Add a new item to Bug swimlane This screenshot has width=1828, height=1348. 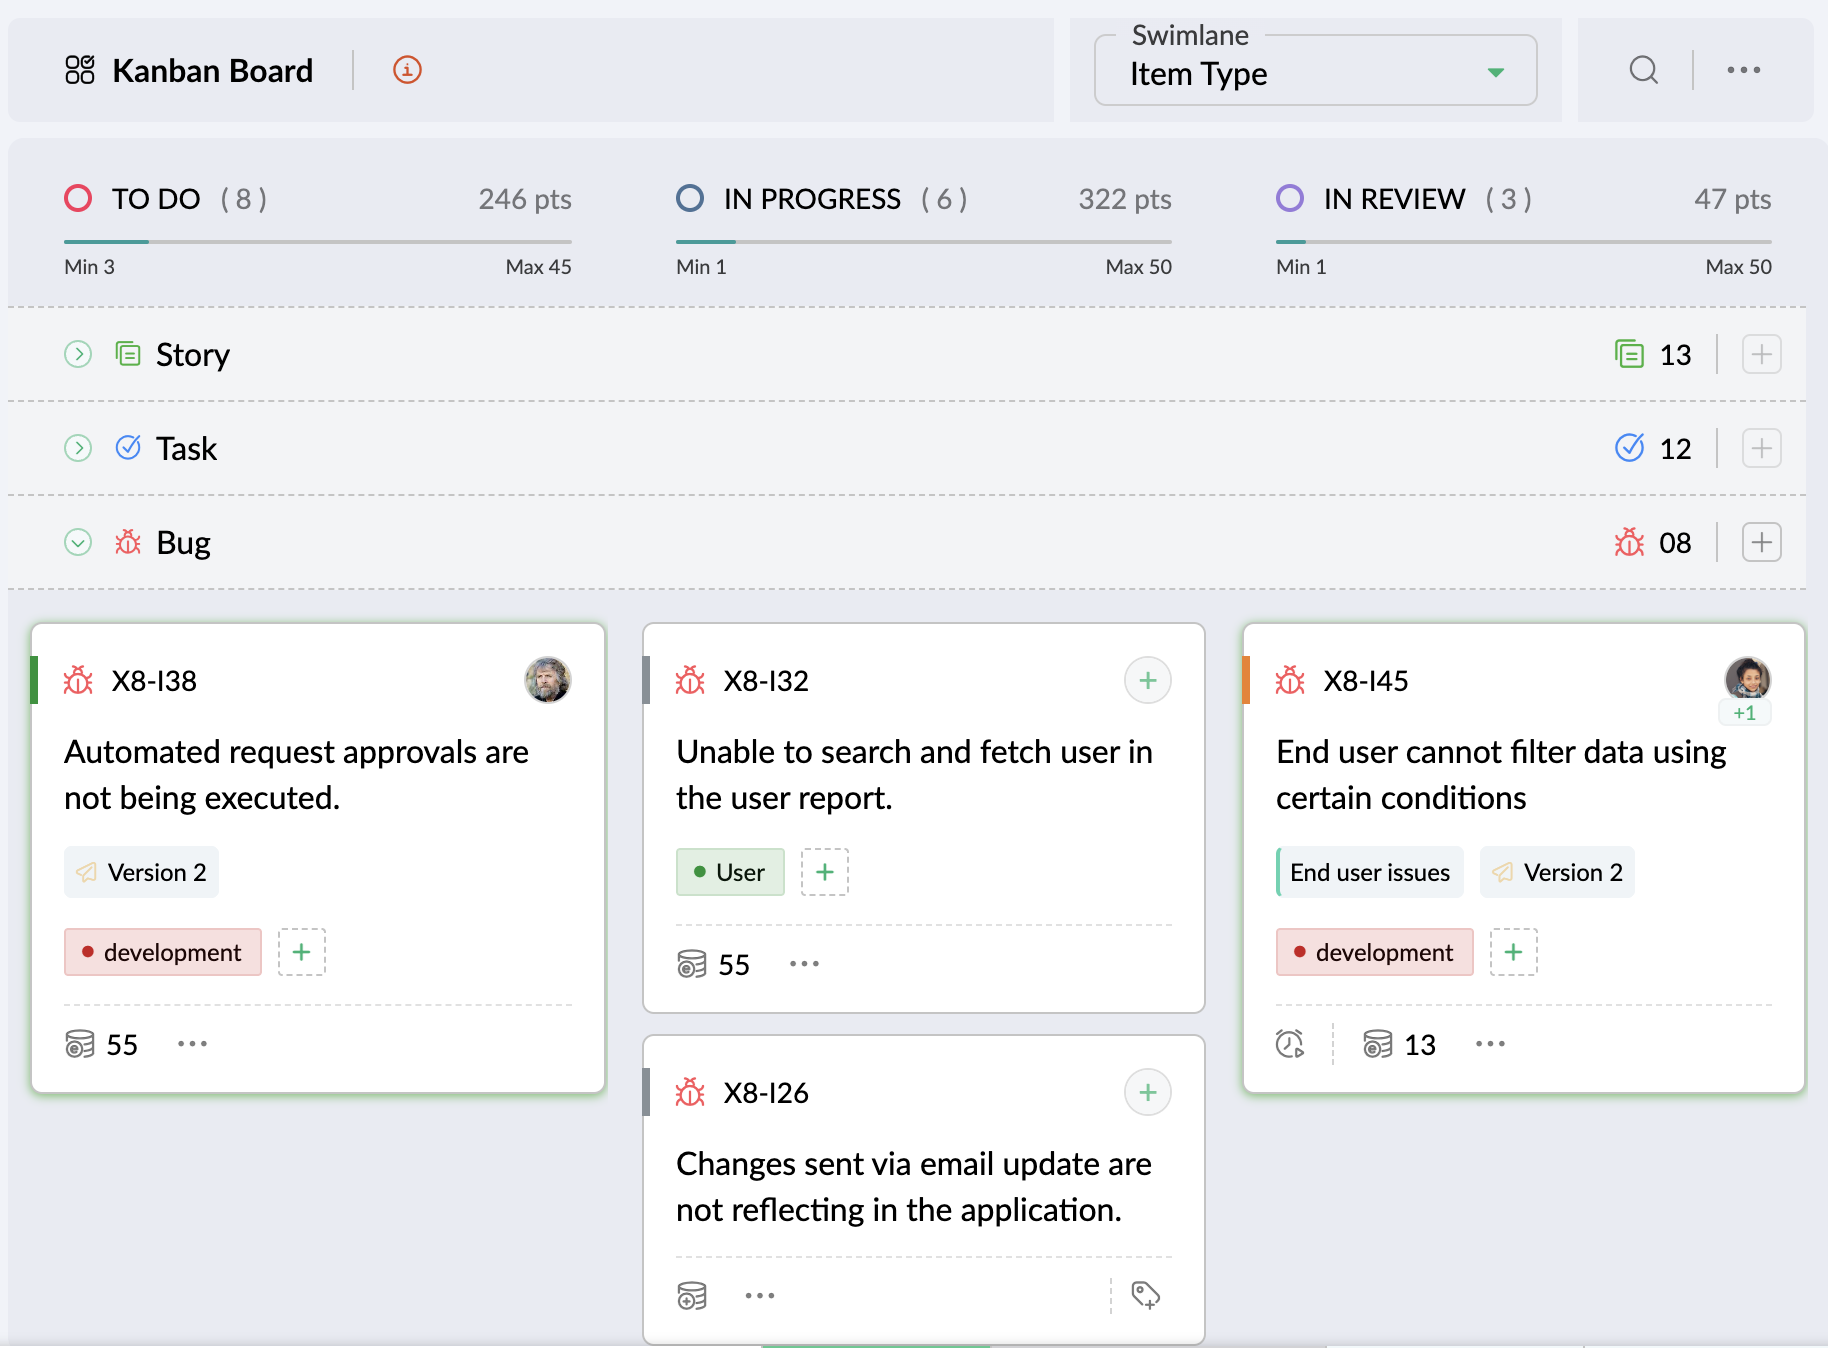[1761, 542]
